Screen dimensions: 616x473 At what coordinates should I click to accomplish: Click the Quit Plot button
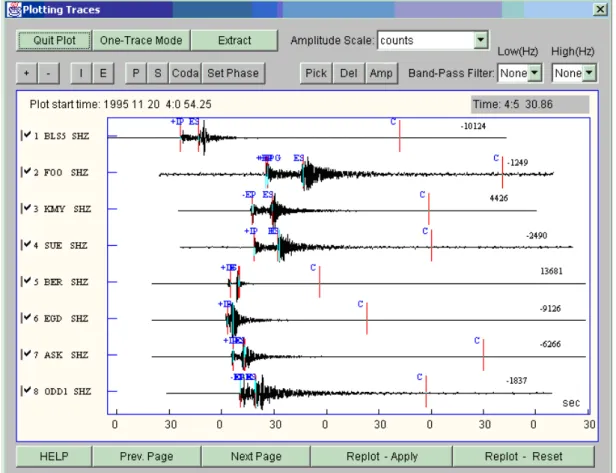click(54, 40)
